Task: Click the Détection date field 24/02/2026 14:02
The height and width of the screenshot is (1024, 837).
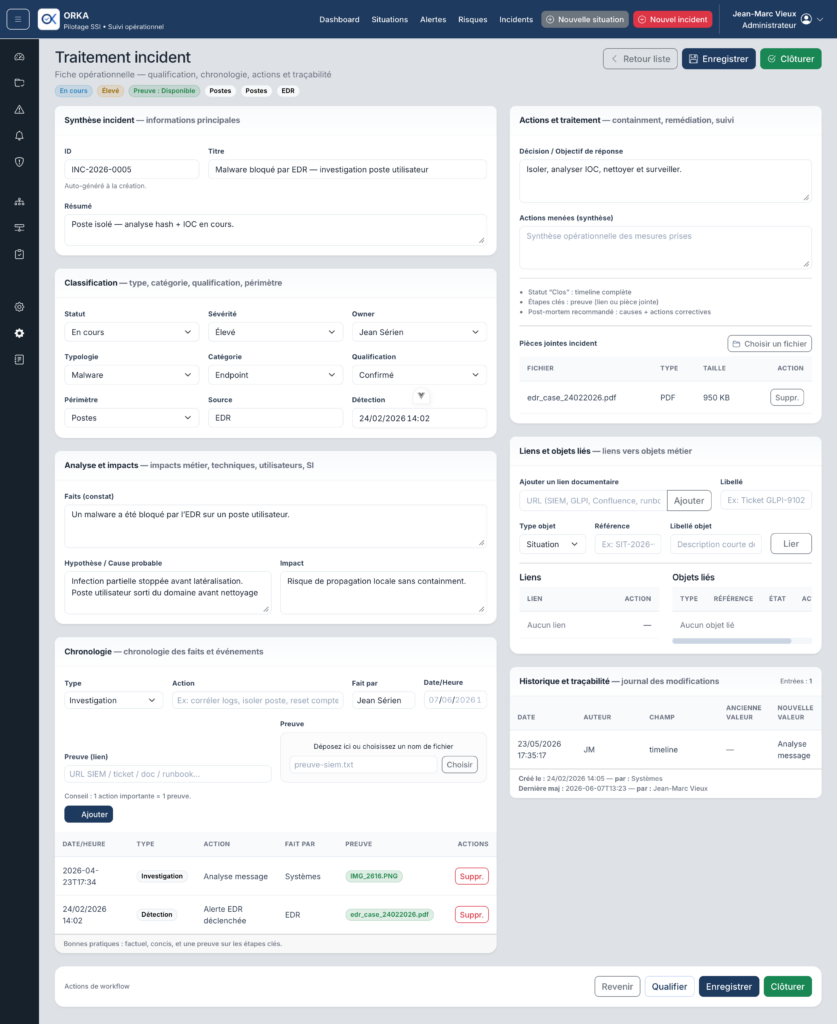Action: [419, 418]
